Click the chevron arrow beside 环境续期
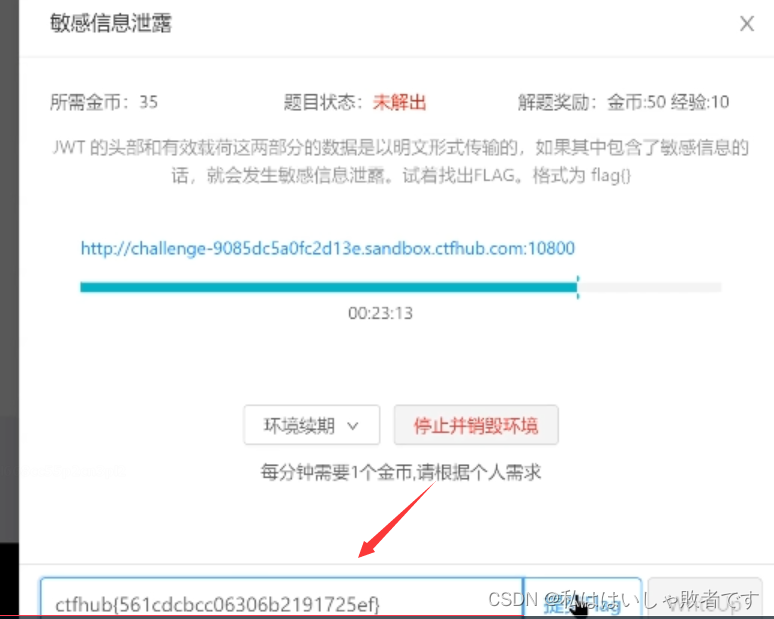774x619 pixels. pos(352,426)
